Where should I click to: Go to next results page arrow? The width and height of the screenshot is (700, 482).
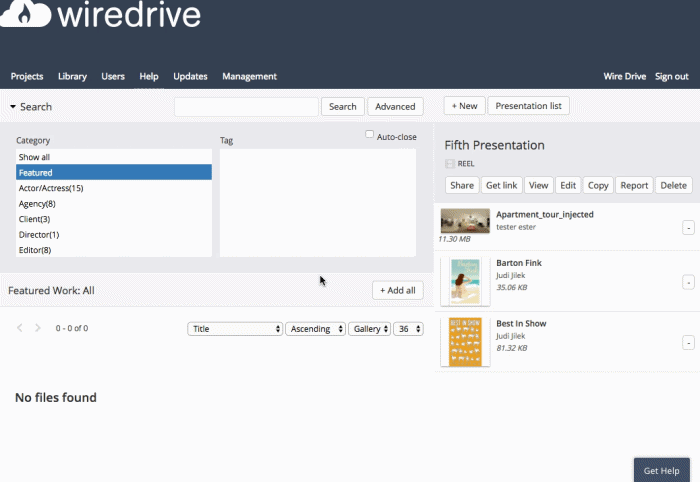(x=38, y=328)
